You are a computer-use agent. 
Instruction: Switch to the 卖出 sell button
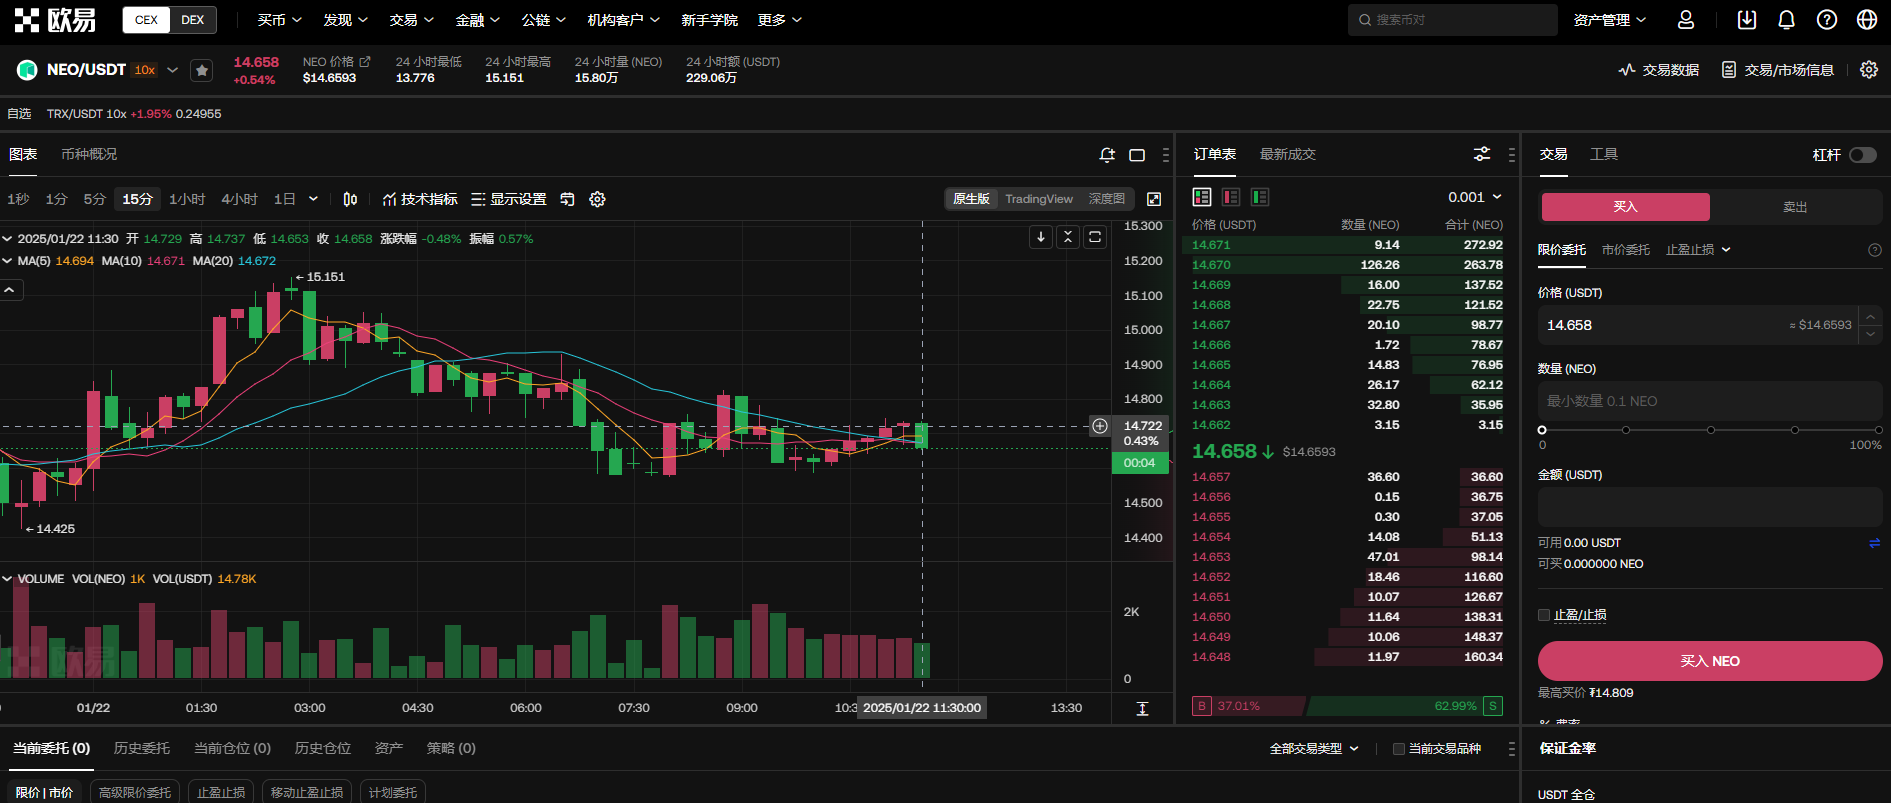(1795, 207)
